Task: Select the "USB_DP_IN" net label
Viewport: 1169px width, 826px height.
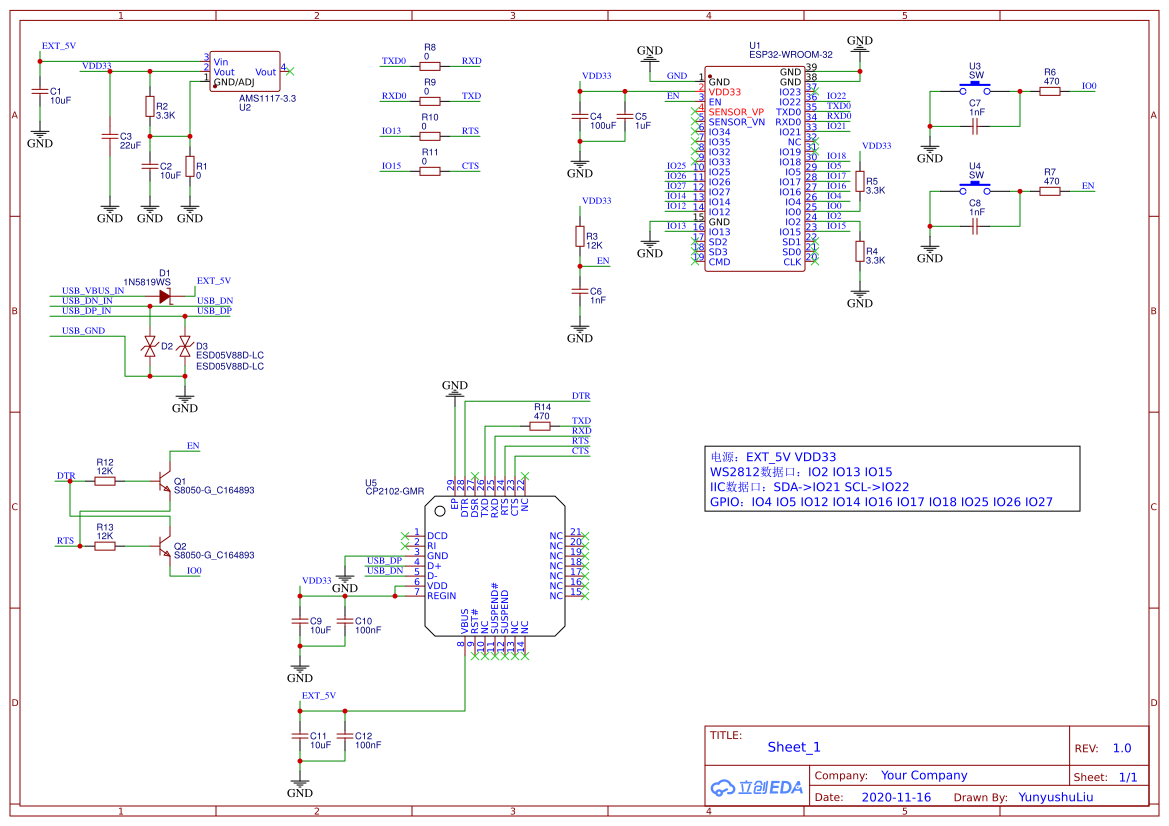Action: pos(86,311)
